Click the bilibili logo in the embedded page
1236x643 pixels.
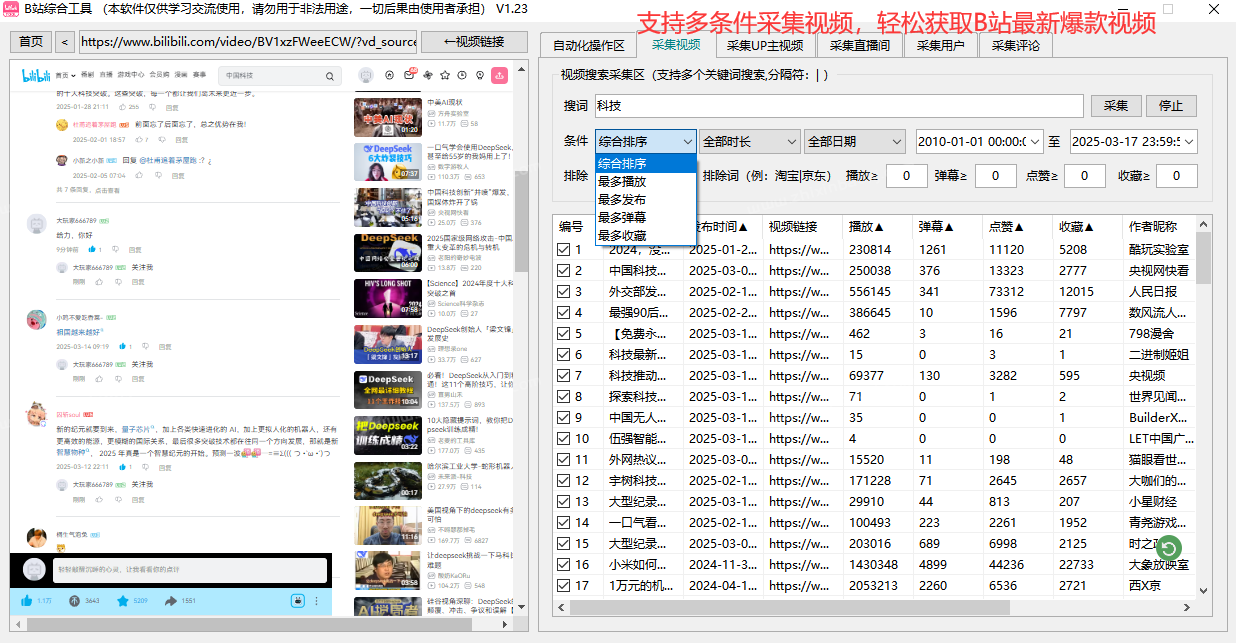pyautogui.click(x=36, y=76)
